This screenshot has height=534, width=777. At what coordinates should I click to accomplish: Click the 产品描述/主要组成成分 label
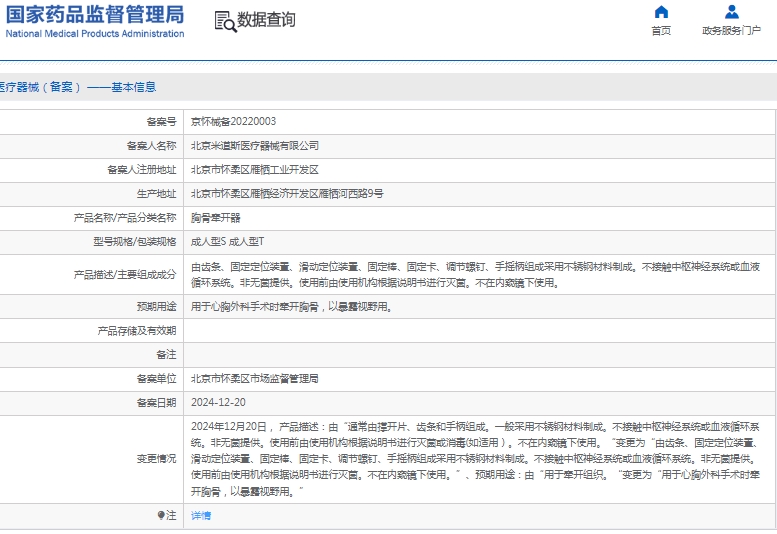point(125,275)
